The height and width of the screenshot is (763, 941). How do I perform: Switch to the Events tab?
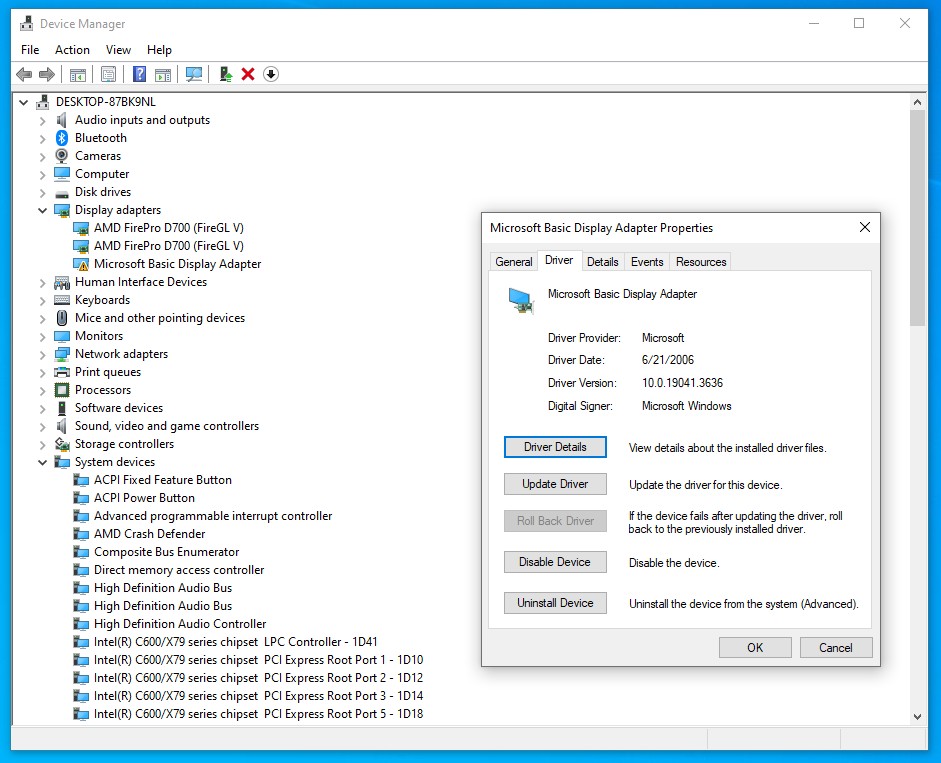pos(647,262)
